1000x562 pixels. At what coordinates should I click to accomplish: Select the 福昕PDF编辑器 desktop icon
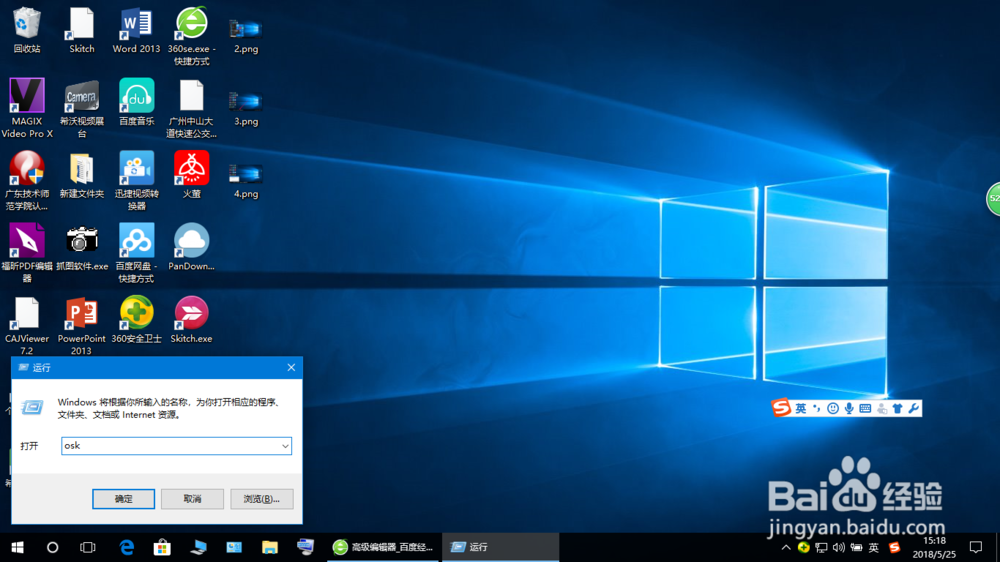click(x=27, y=241)
